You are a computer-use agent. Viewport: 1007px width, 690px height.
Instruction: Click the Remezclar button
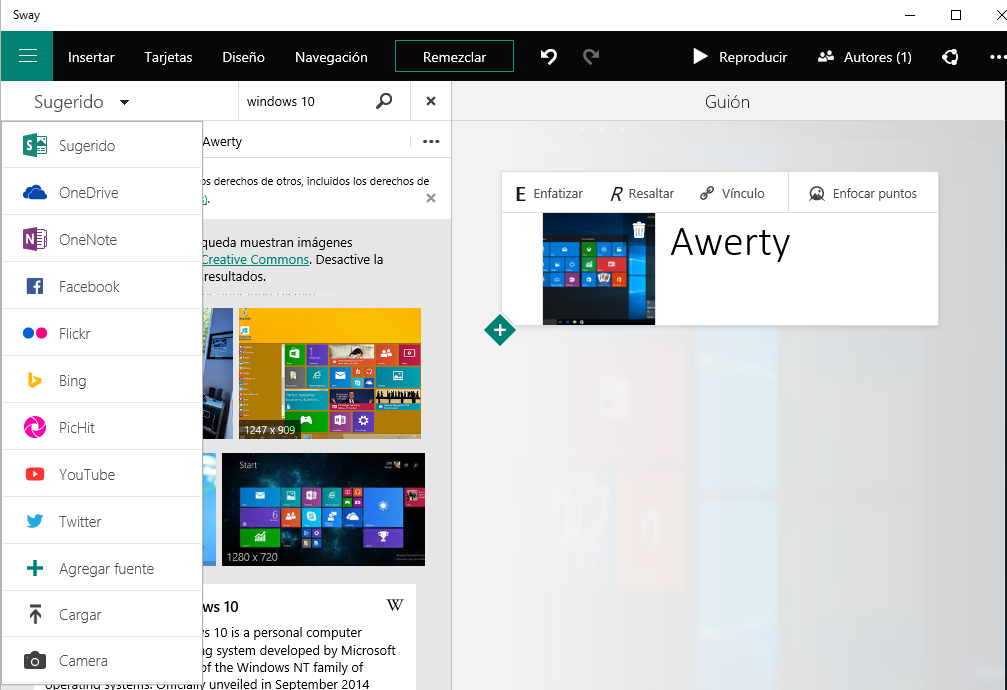tap(454, 56)
